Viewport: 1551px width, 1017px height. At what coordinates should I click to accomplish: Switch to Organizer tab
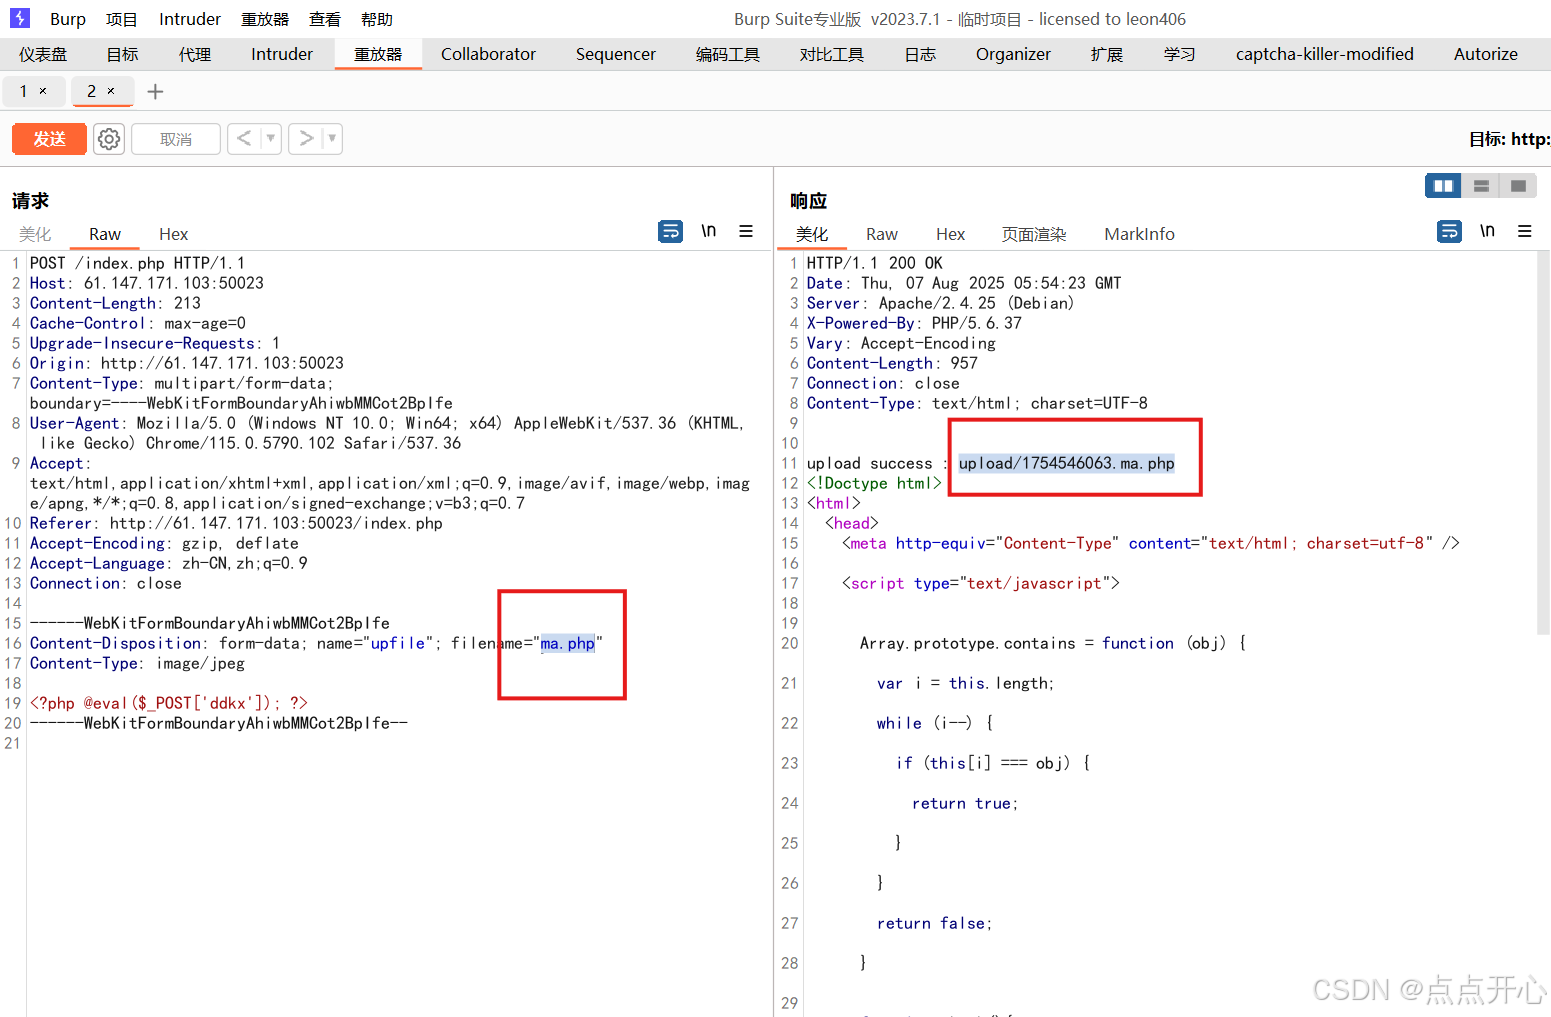(x=1013, y=54)
